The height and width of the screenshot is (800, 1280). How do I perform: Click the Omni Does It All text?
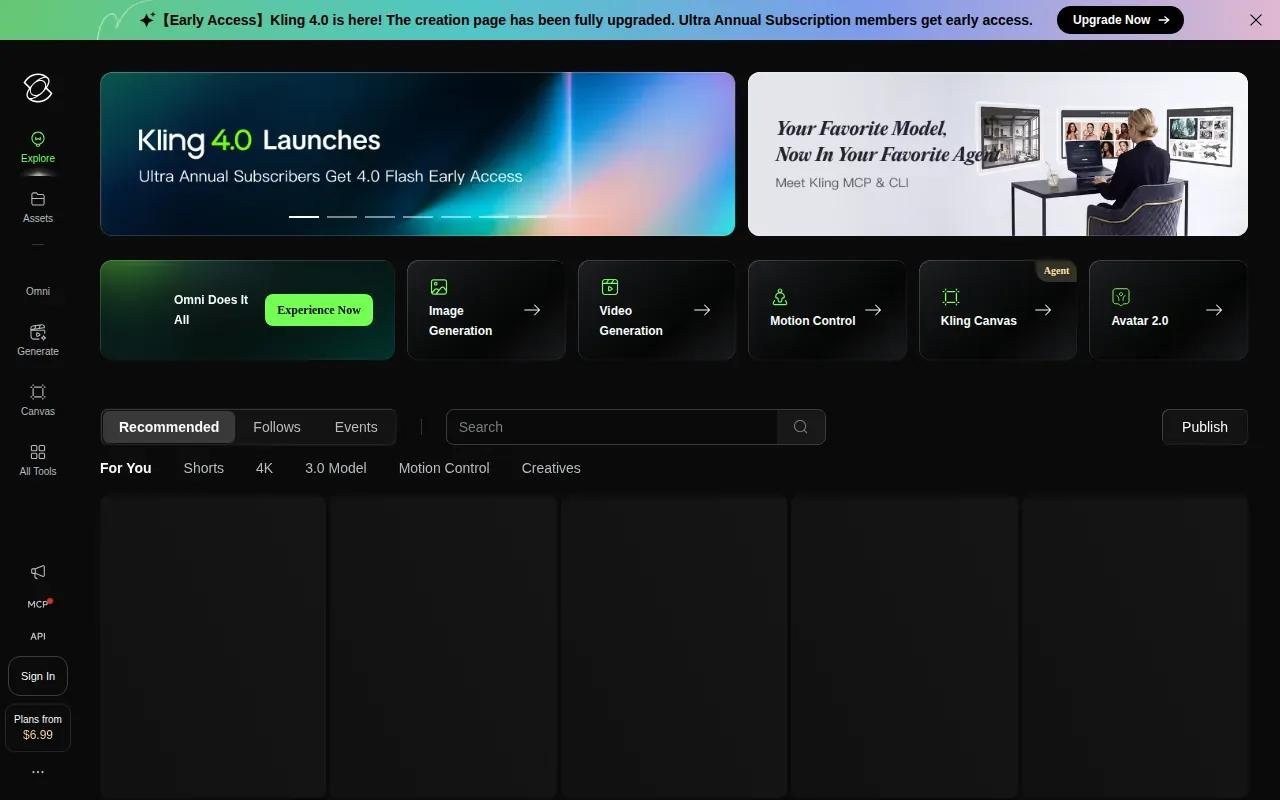click(211, 310)
